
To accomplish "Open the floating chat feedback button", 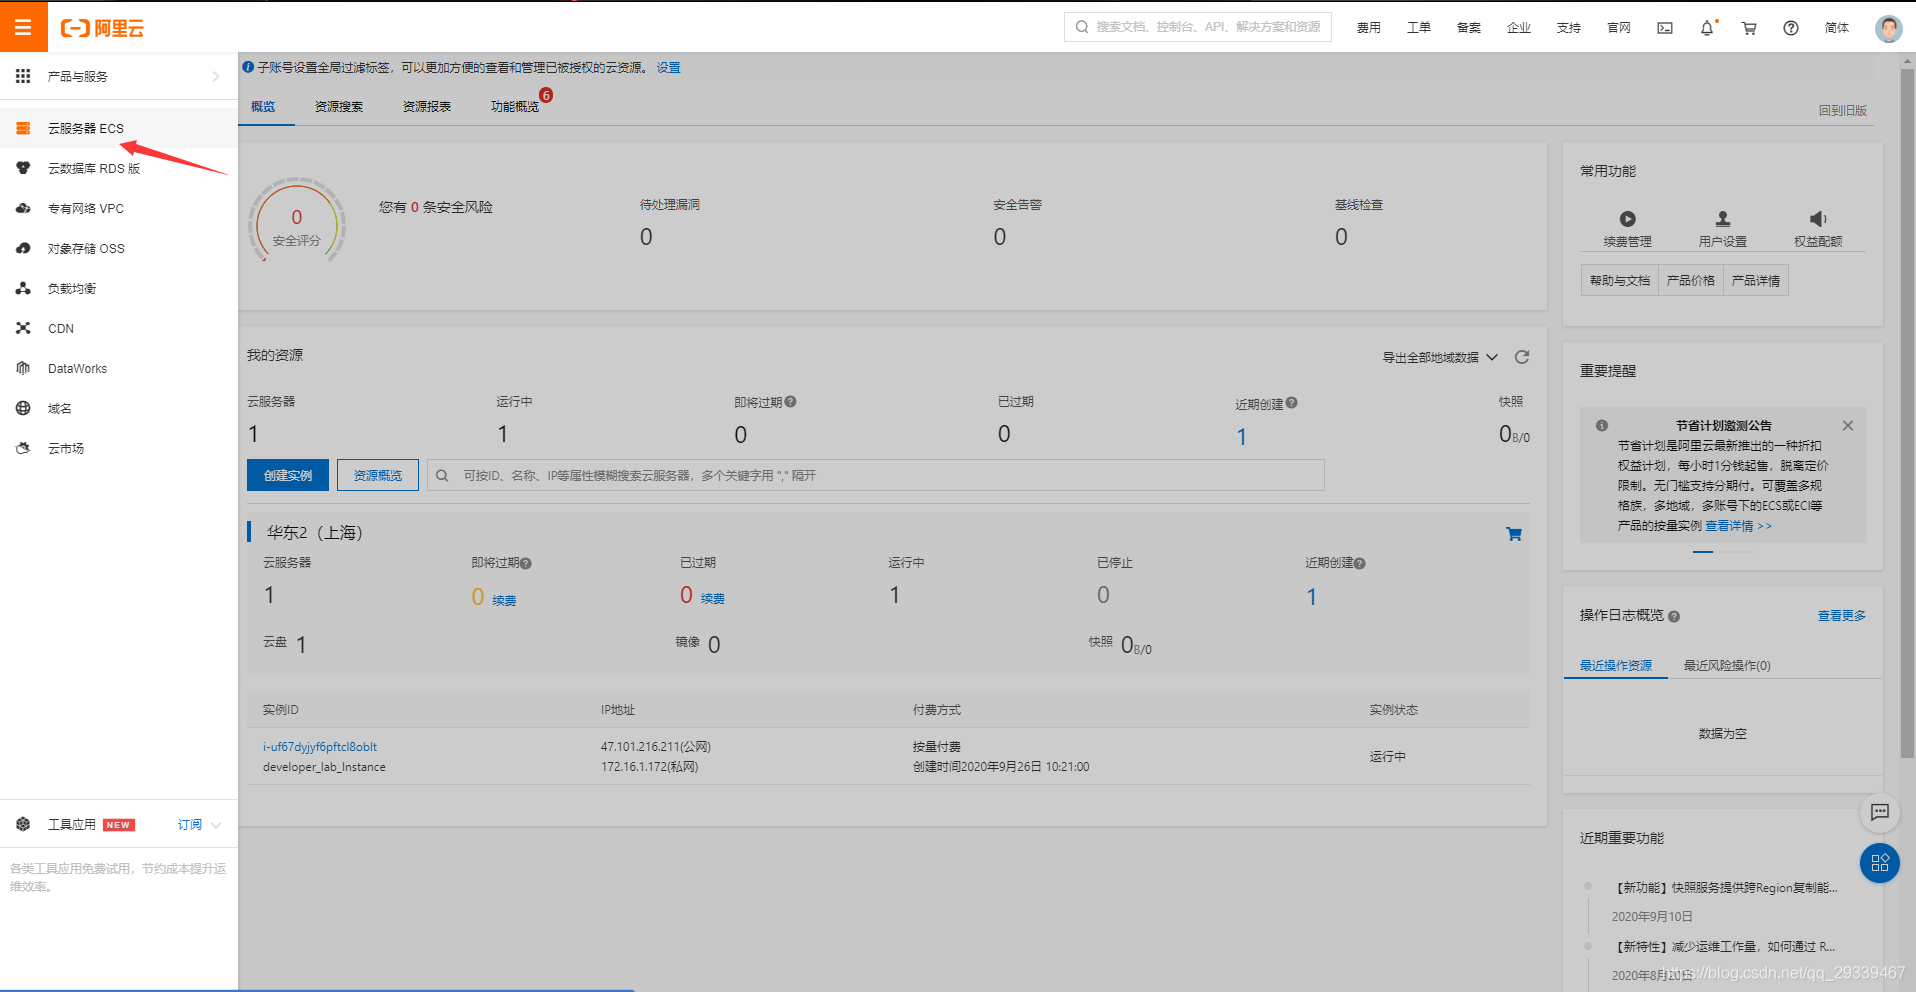I will click(1880, 812).
